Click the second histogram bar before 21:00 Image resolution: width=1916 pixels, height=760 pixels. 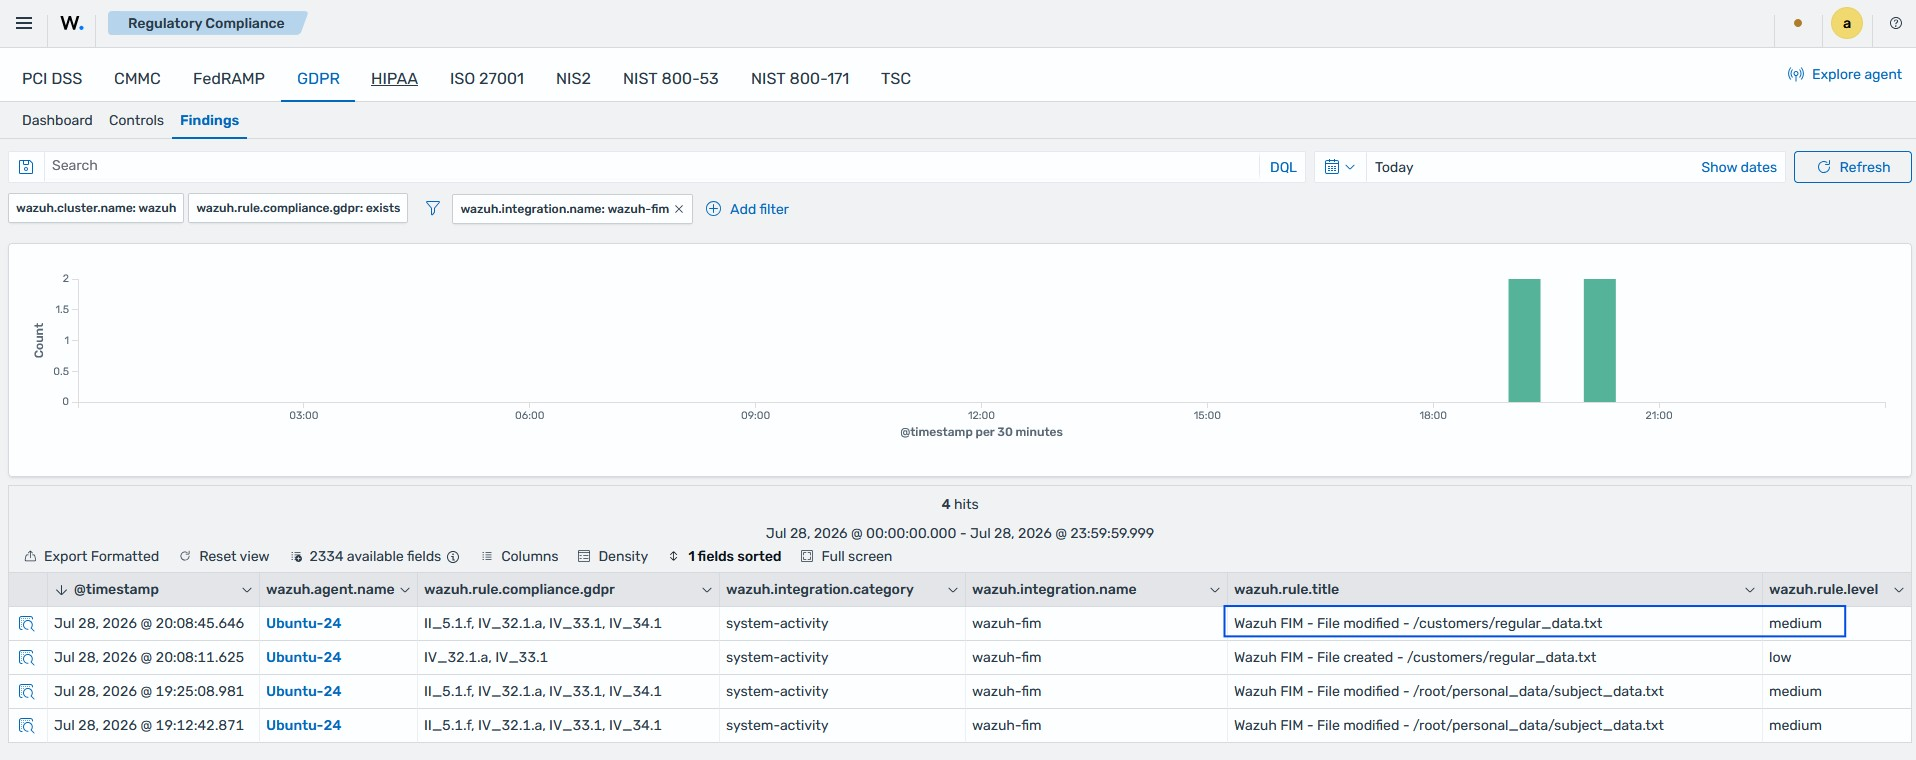pyautogui.click(x=1600, y=341)
